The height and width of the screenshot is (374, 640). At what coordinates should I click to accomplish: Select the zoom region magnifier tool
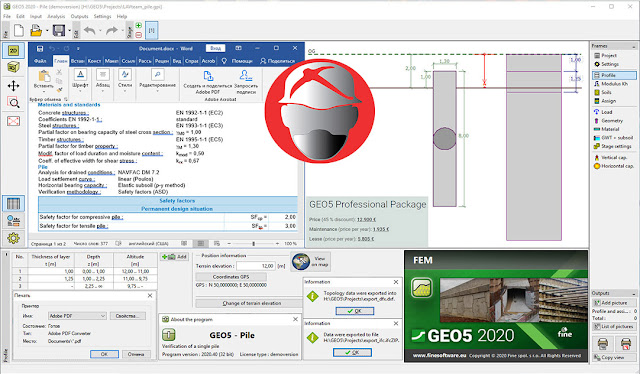coord(13,102)
